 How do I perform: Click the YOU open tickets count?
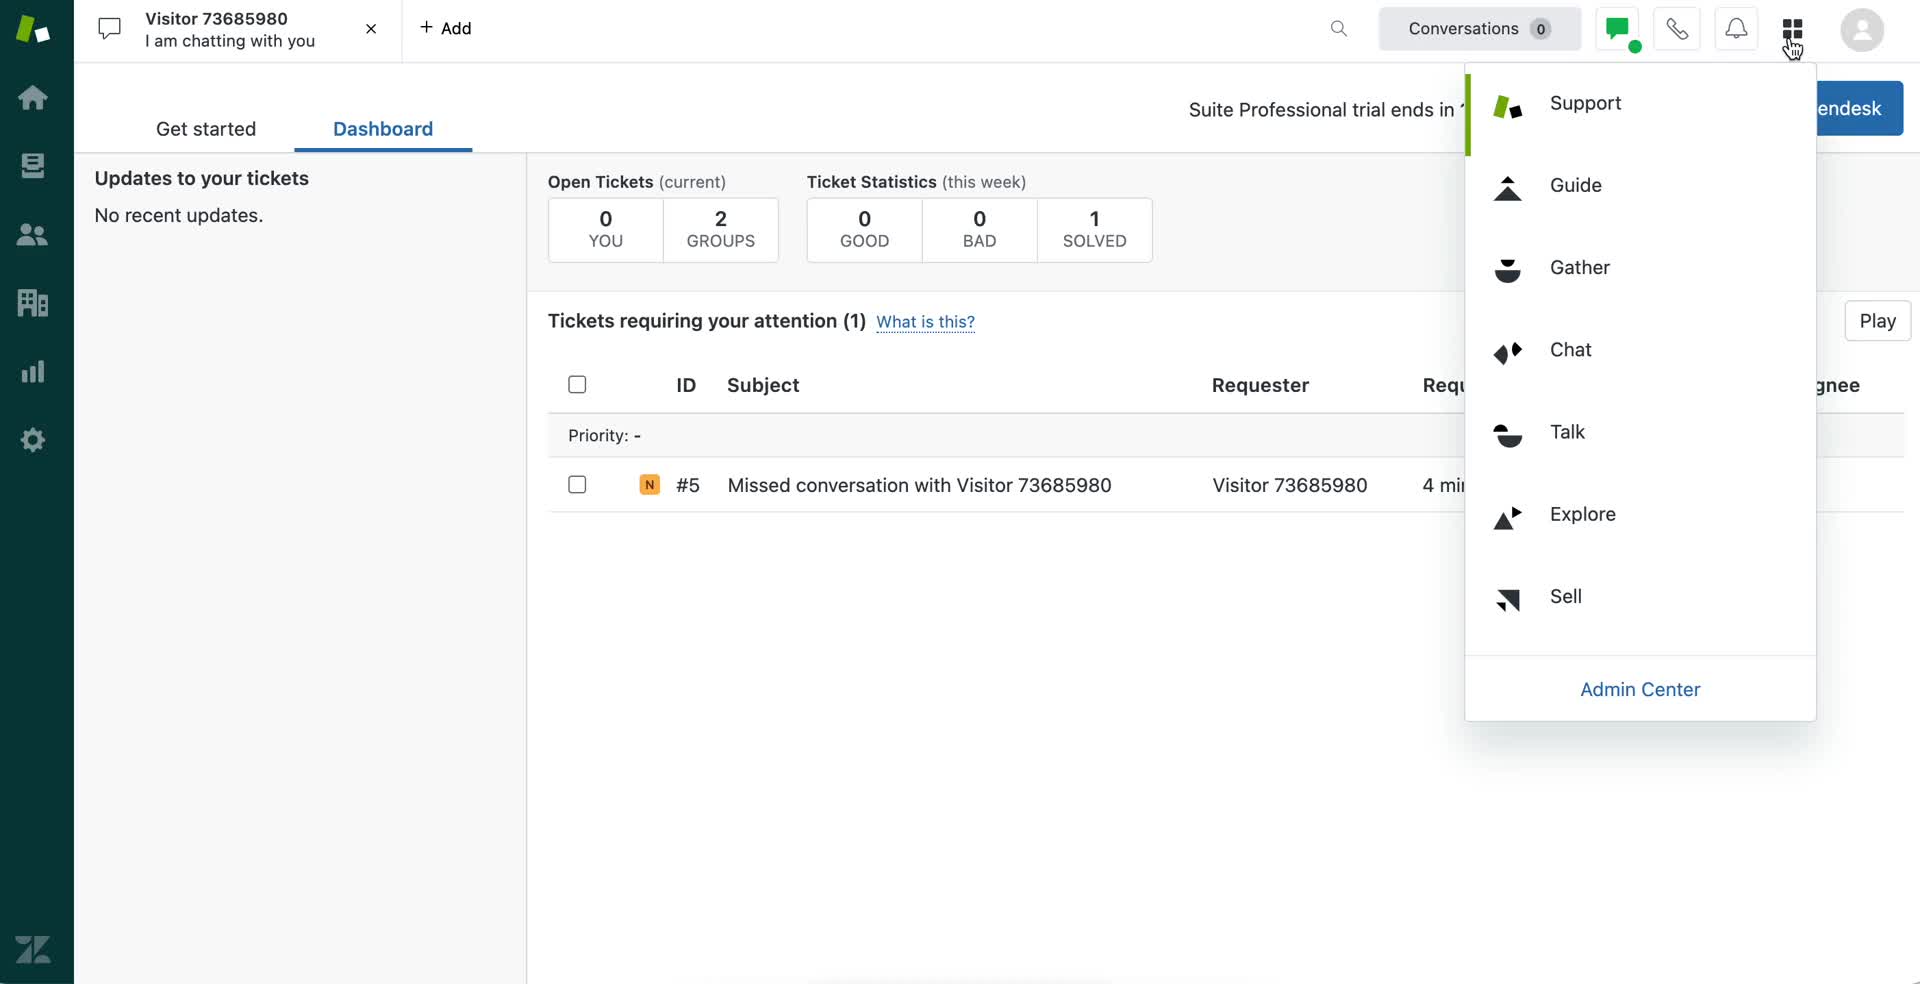(606, 230)
